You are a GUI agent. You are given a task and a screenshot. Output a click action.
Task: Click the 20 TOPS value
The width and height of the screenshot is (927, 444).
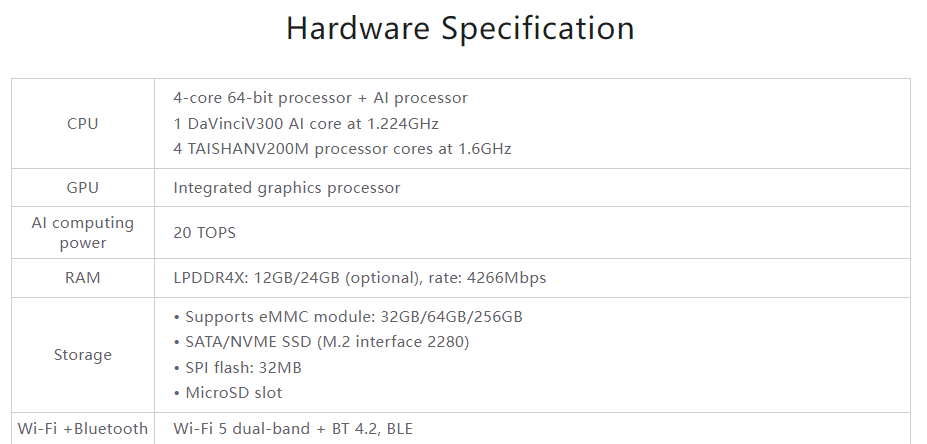pos(205,233)
